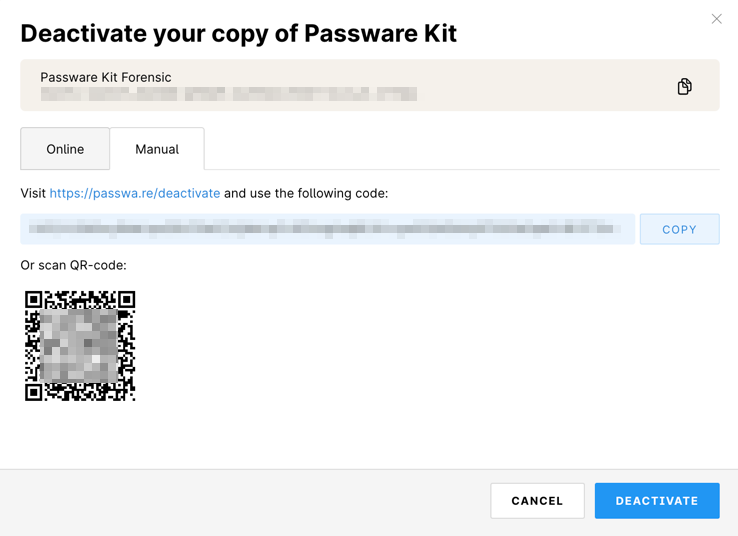Confirm with the DEACTIVATE button
Screen dimensions: 738x536
pos(657,501)
